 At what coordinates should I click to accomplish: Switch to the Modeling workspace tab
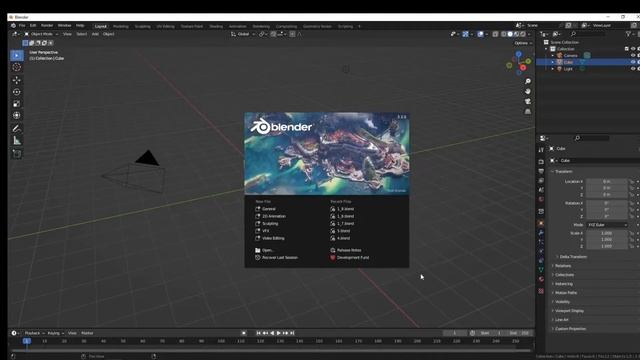pyautogui.click(x=120, y=26)
